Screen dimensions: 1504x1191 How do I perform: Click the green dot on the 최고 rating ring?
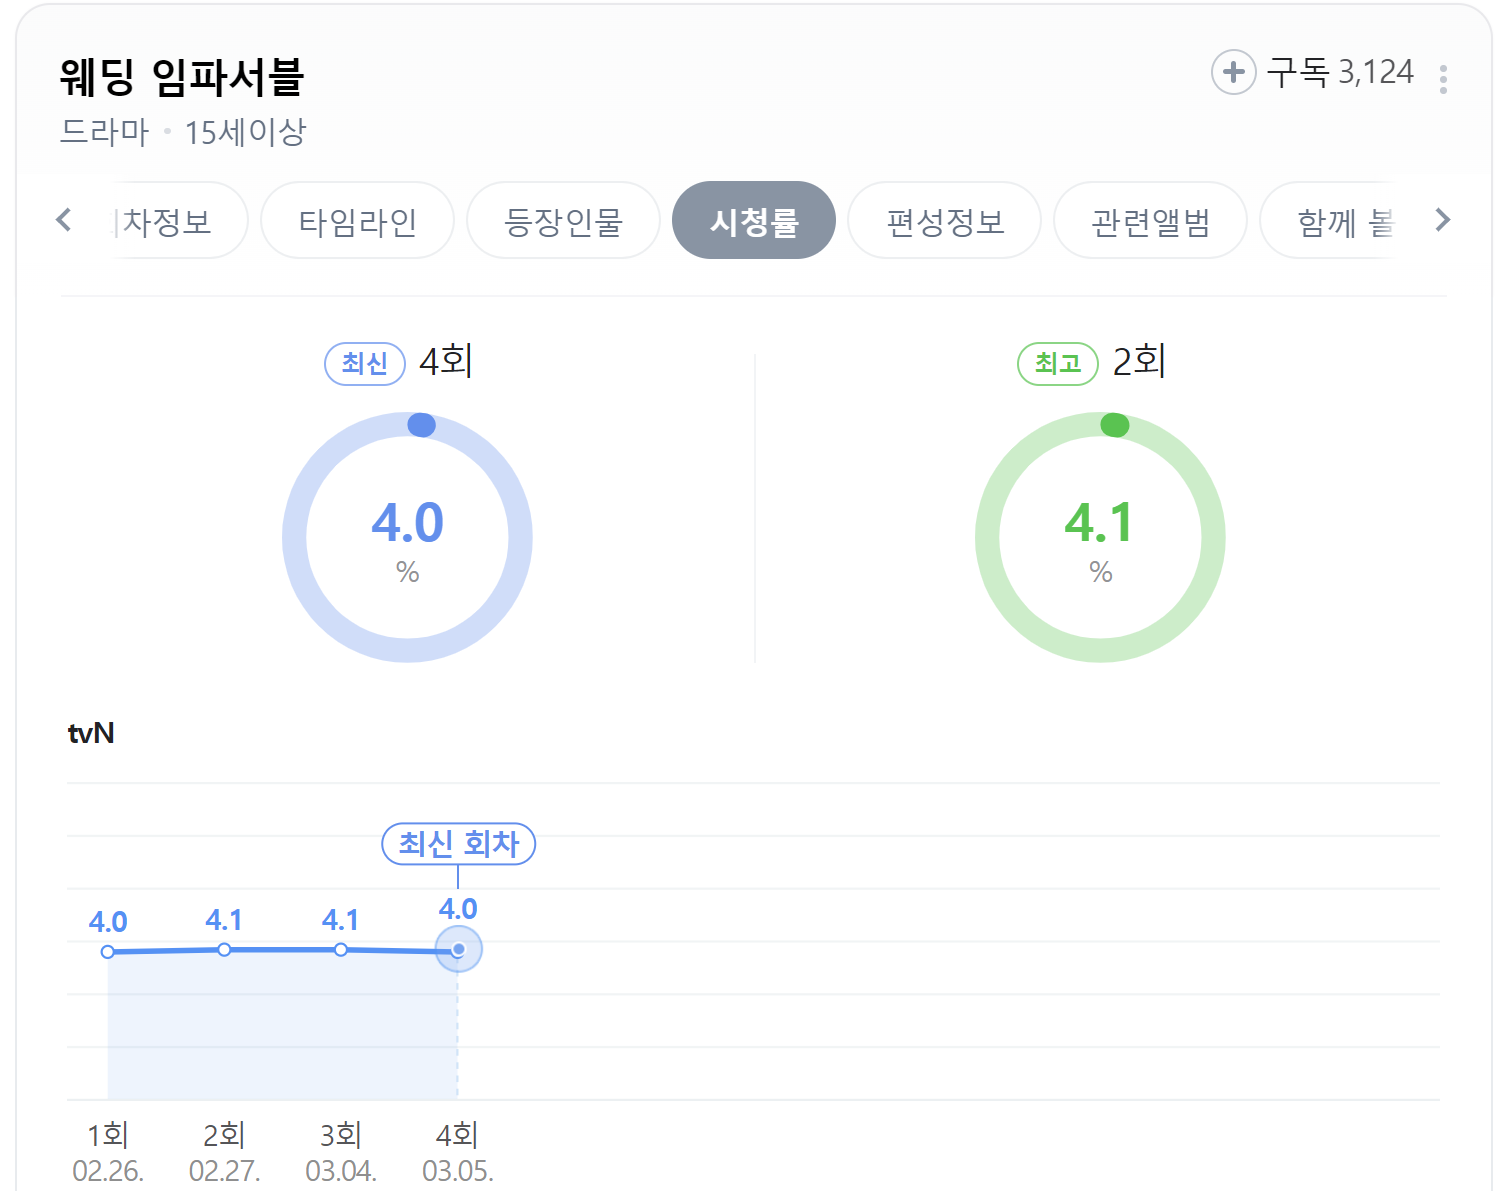1113,425
